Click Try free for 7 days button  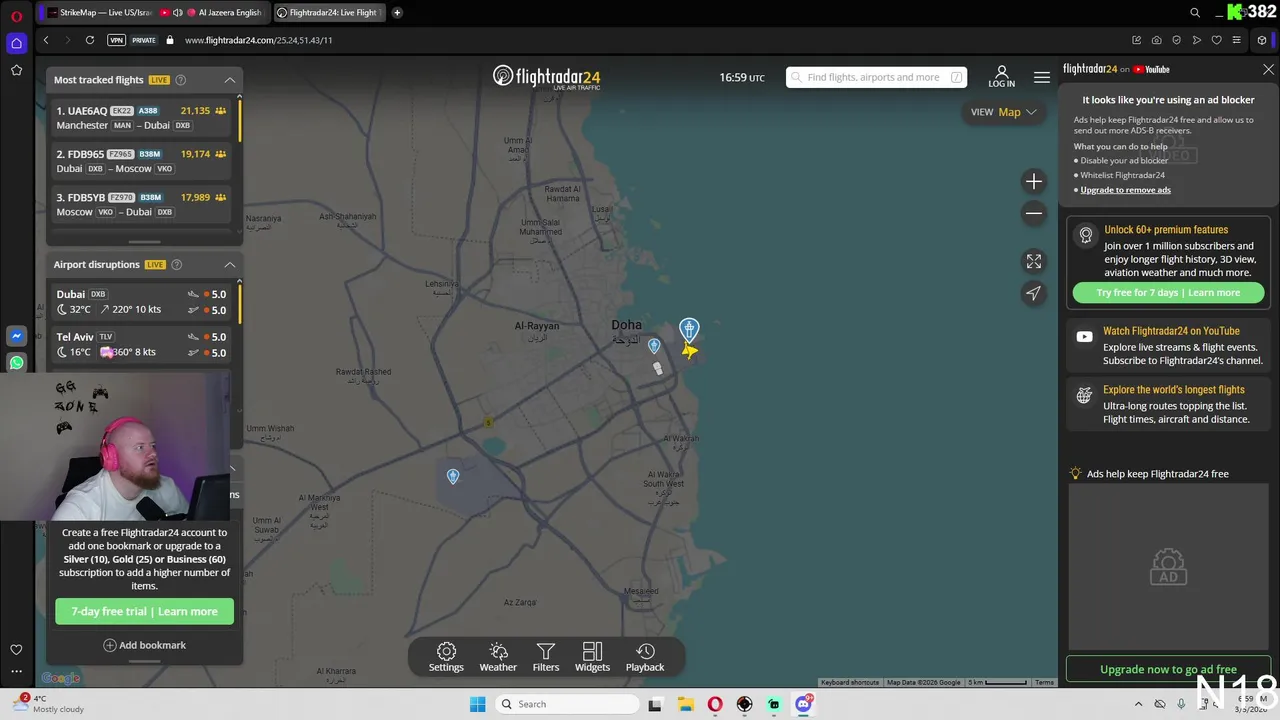1168,293
